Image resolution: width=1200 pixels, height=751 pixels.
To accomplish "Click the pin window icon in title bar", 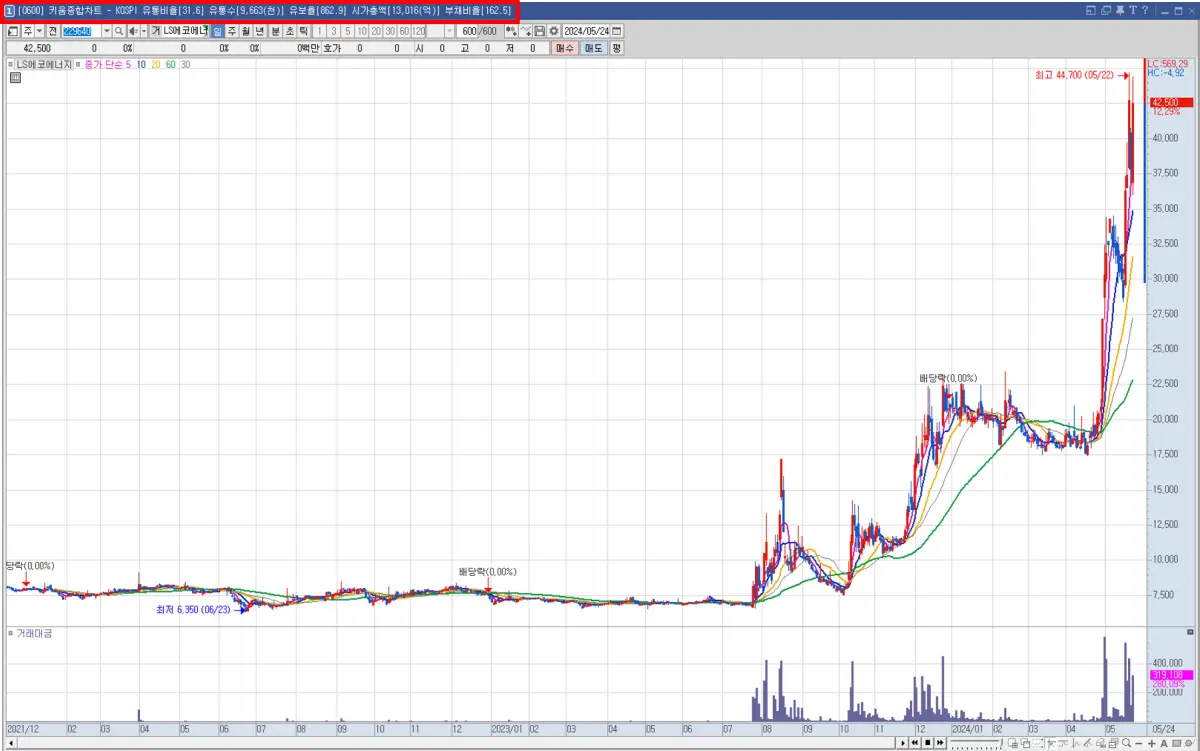I will pos(1120,10).
